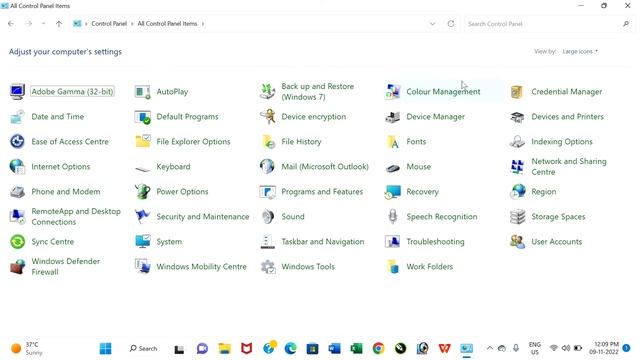Click the Speech Recognition link
The height and width of the screenshot is (360, 640).
pyautogui.click(x=442, y=217)
